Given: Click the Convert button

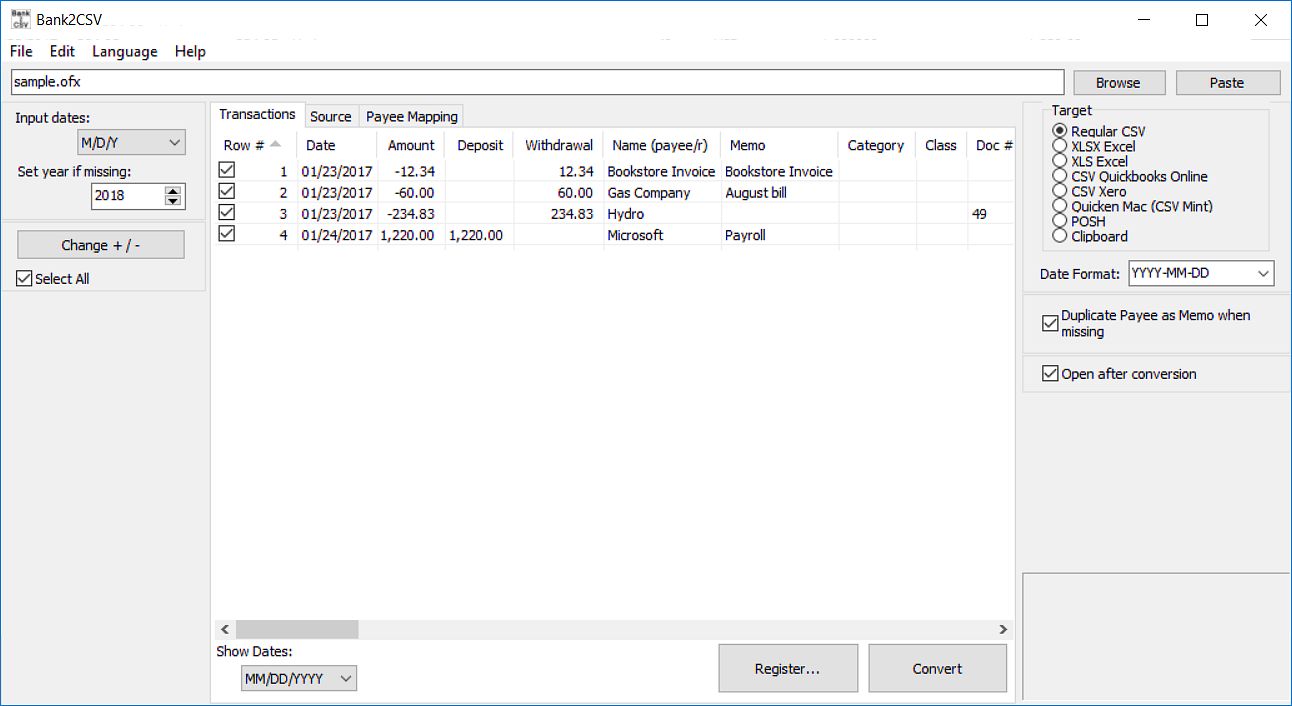Looking at the screenshot, I should [x=937, y=669].
